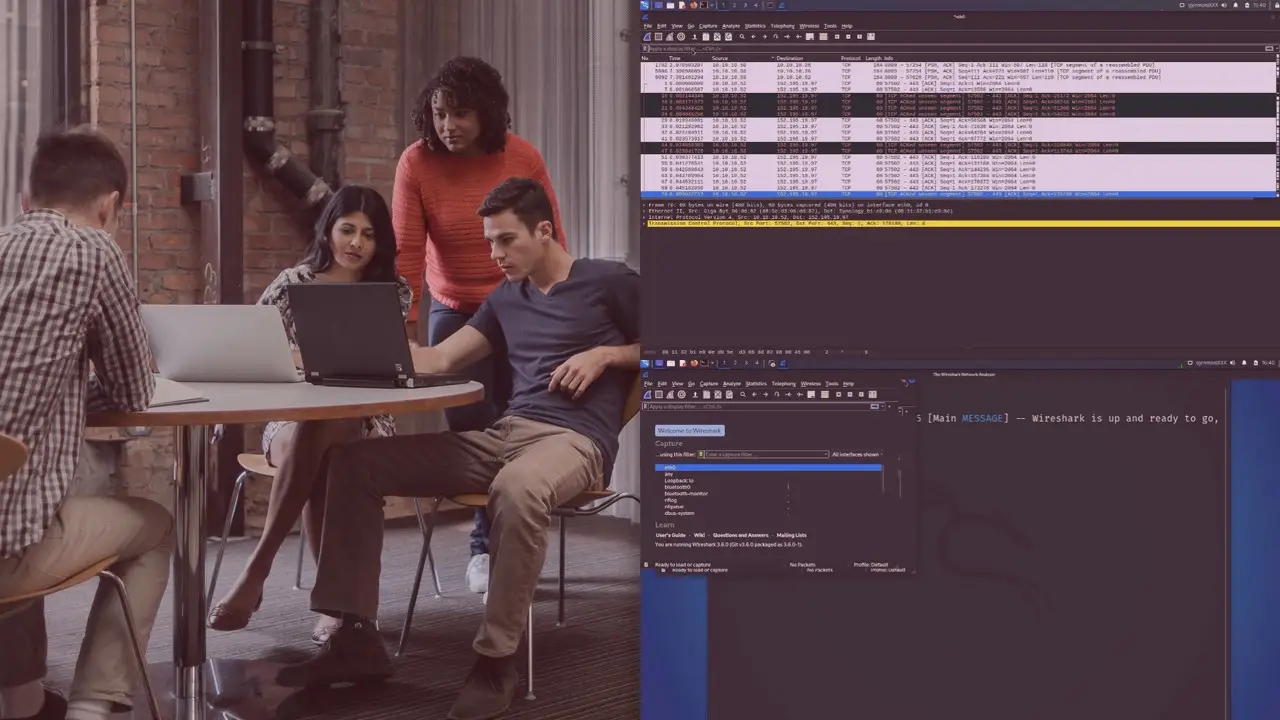
Task: Select the eth0 capture interface
Action: (x=768, y=467)
